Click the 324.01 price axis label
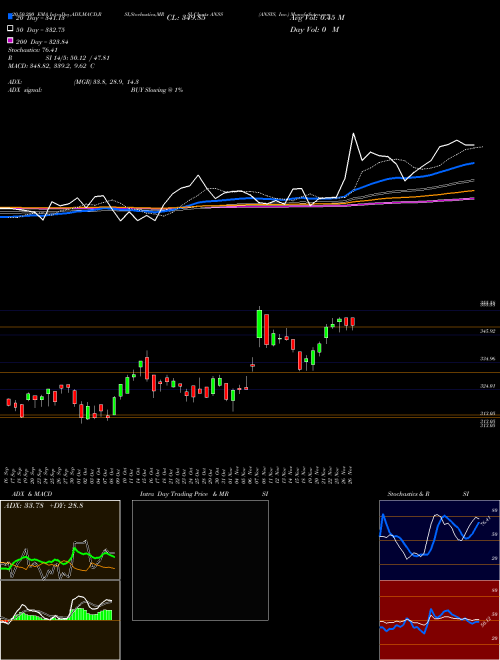Screen dimensions: 500x660 click(488, 386)
